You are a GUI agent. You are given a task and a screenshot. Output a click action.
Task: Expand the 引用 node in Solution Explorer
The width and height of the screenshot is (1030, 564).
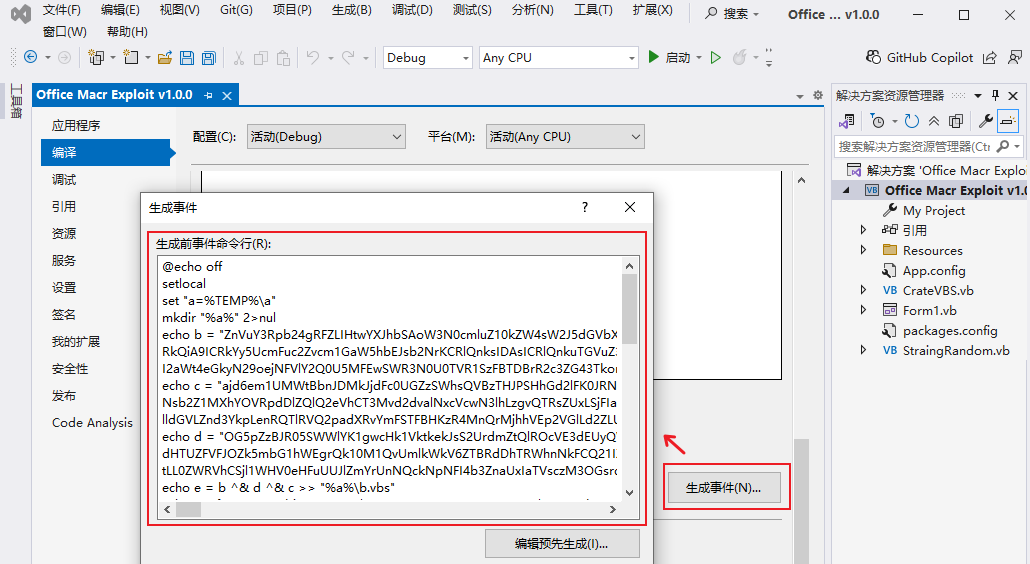click(864, 230)
